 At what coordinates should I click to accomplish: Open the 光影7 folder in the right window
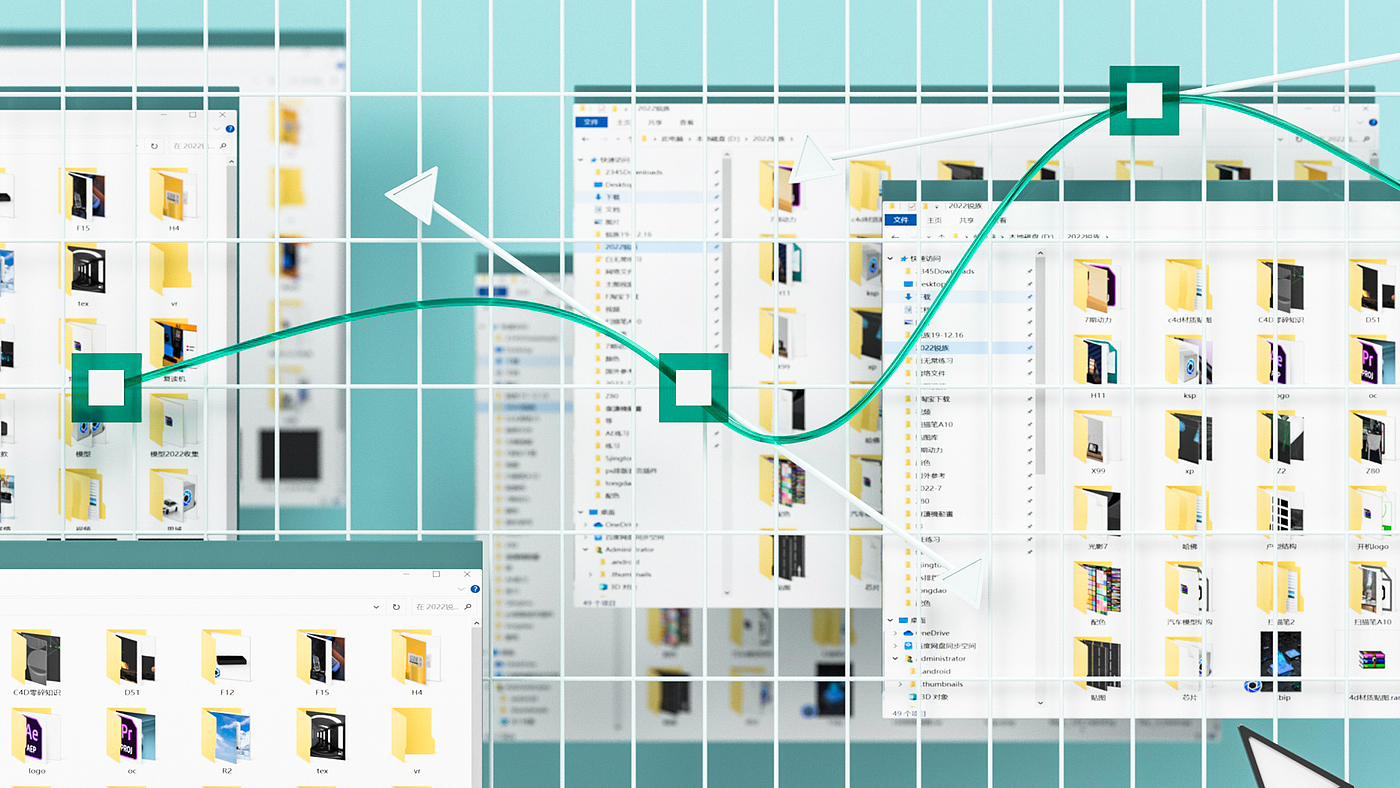[x=1098, y=518]
